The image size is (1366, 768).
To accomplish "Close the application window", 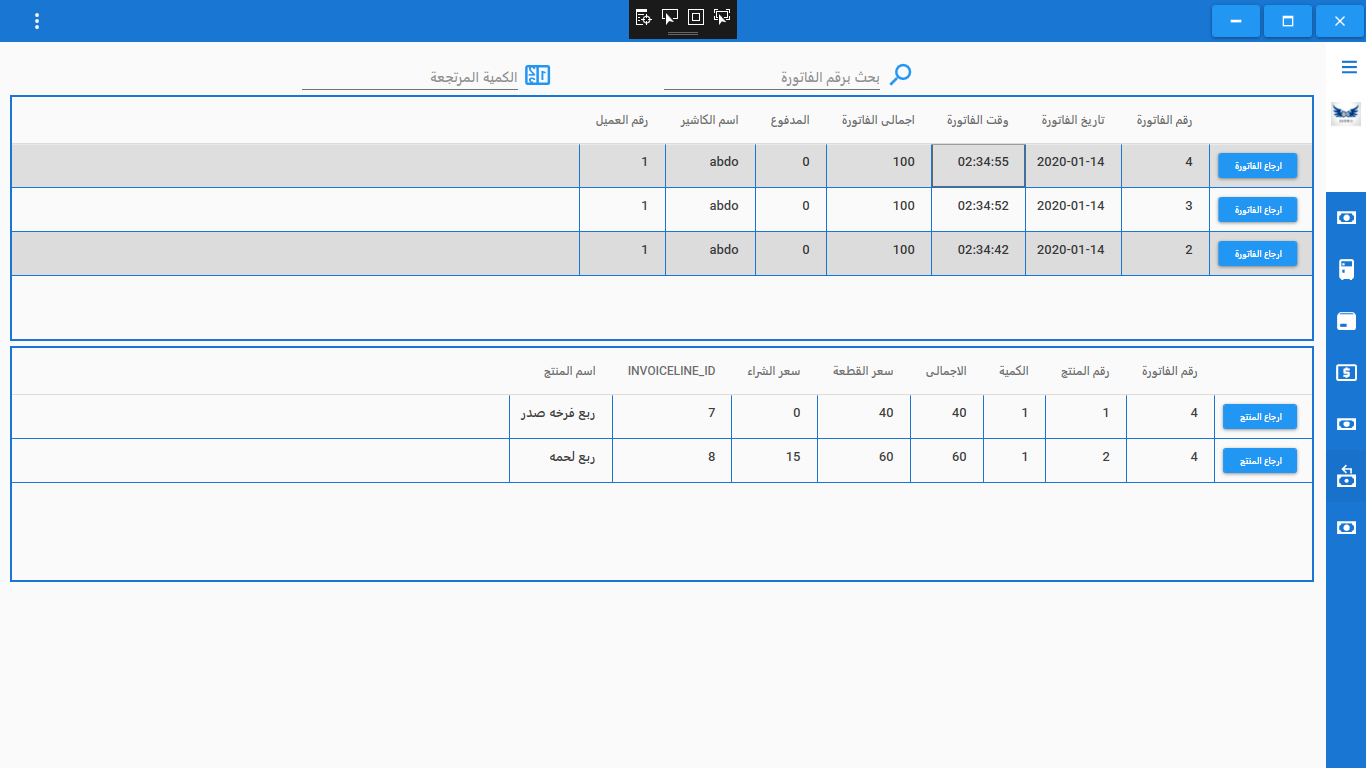I will (1340, 21).
